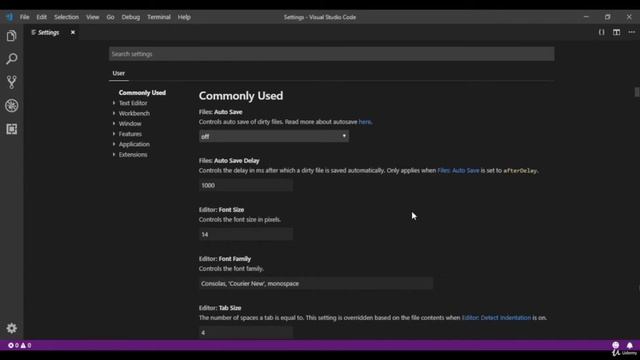The width and height of the screenshot is (640, 360).
Task: Click the Files: Auto Save Delay title
Action: [229, 161]
